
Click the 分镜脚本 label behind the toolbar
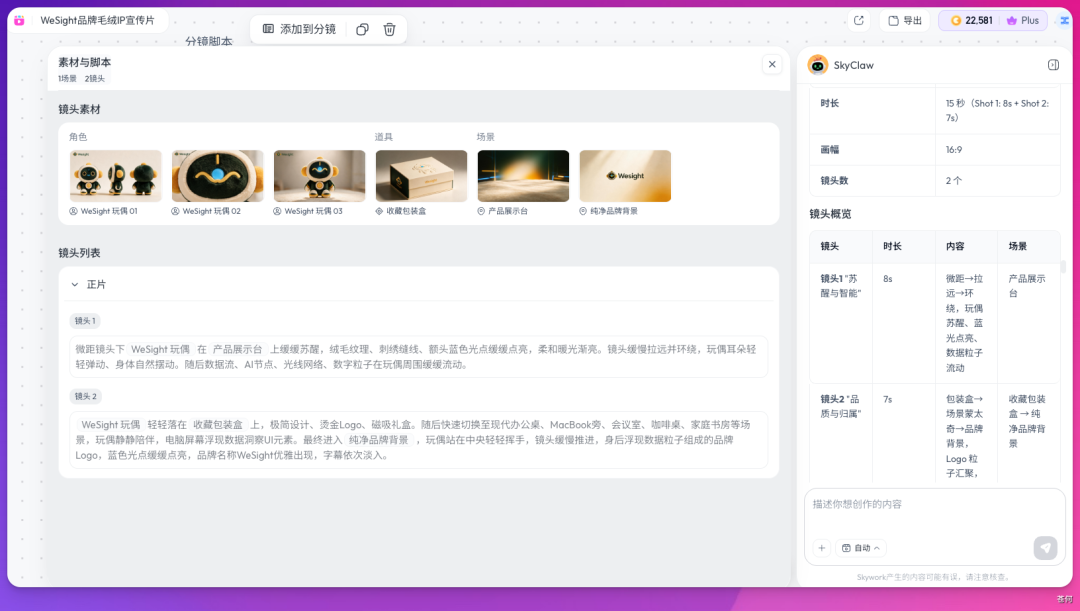pos(209,41)
